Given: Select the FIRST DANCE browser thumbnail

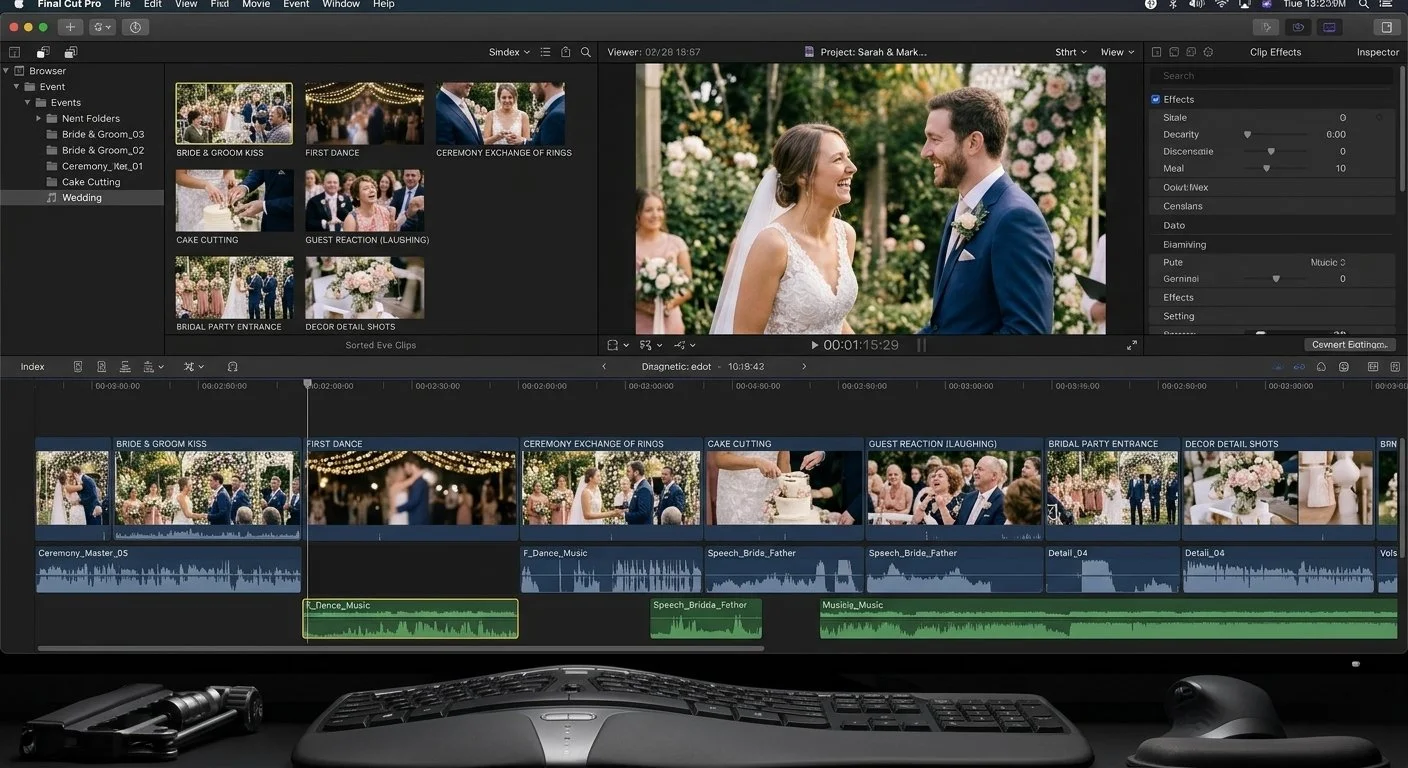Looking at the screenshot, I should (364, 114).
